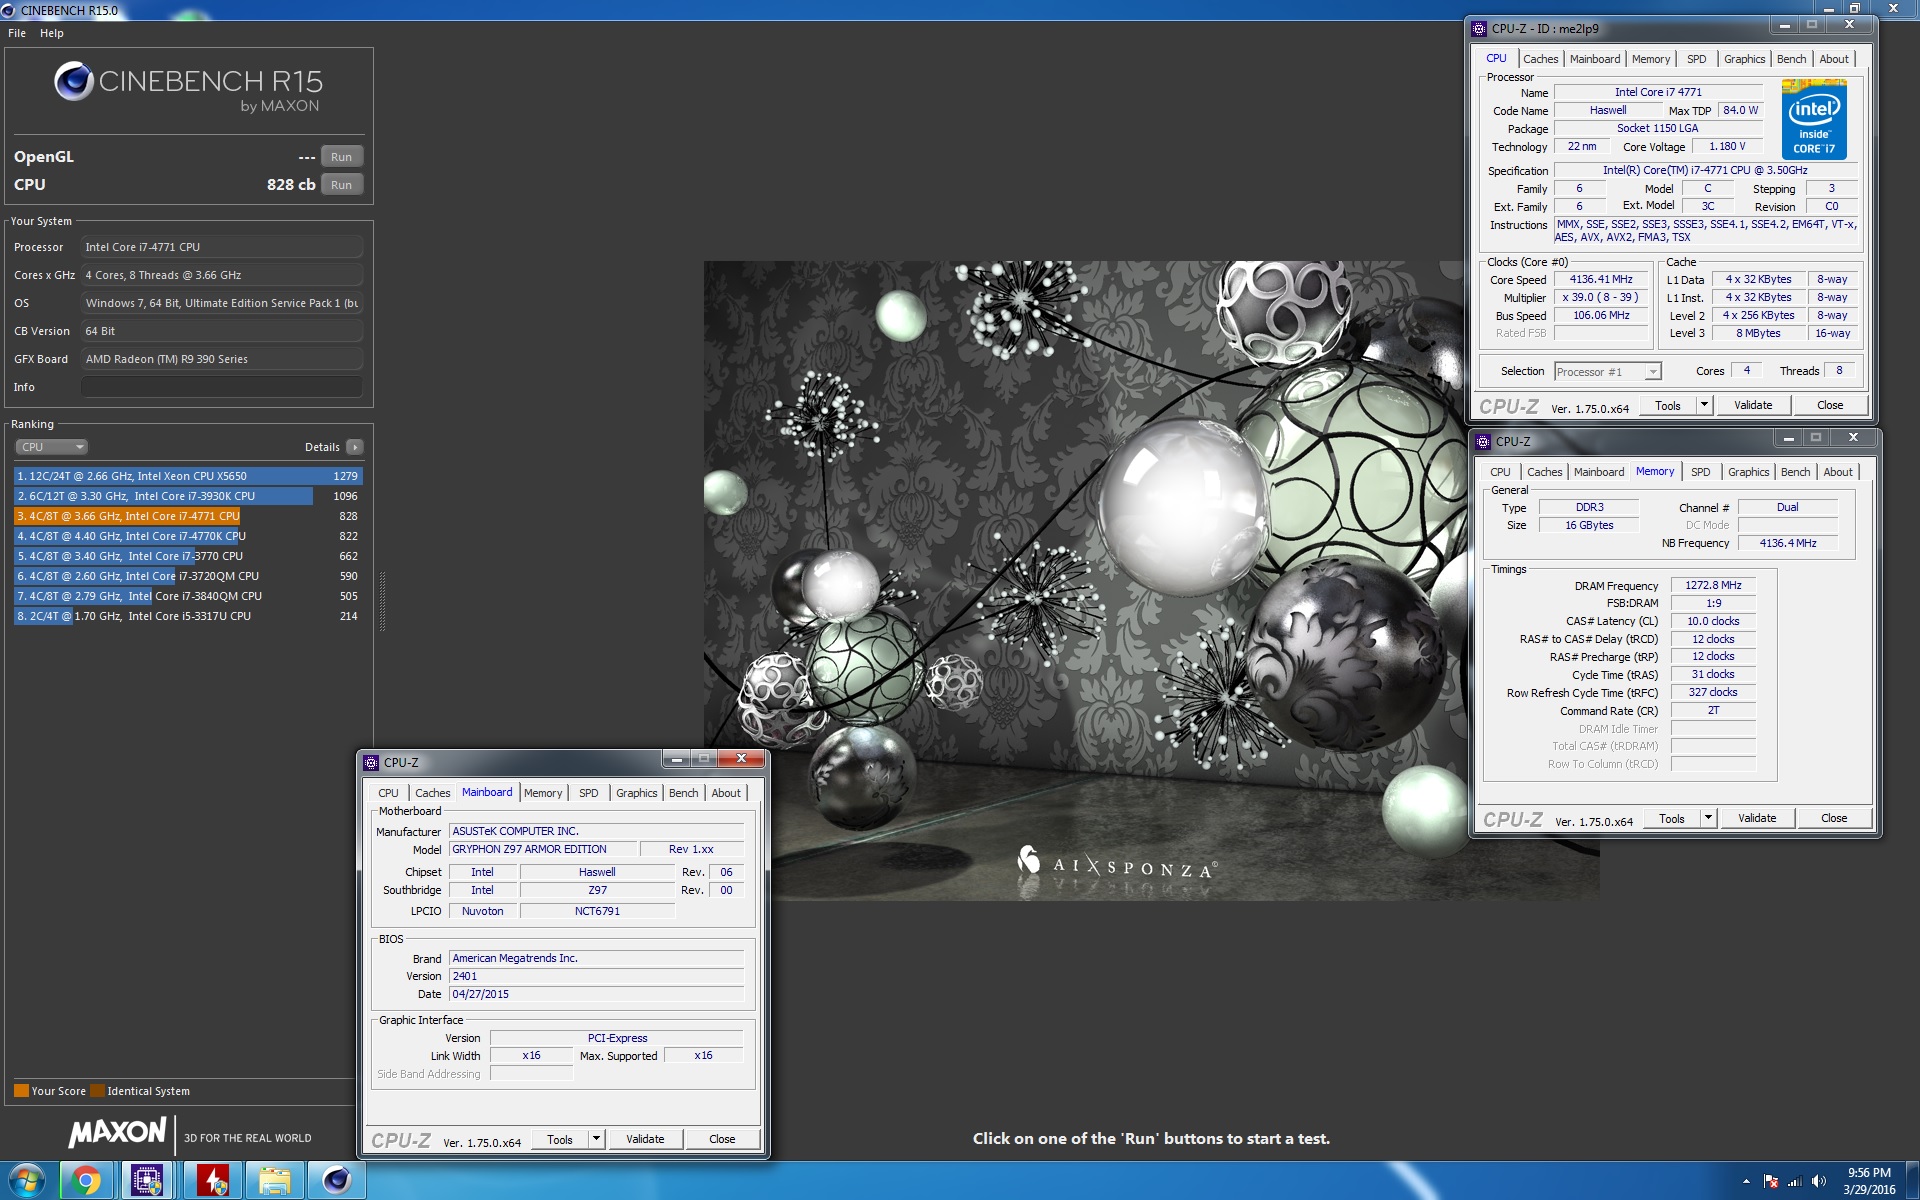Open Mainboard tab in top CPU-Z window
The width and height of the screenshot is (1920, 1200).
click(x=1594, y=59)
